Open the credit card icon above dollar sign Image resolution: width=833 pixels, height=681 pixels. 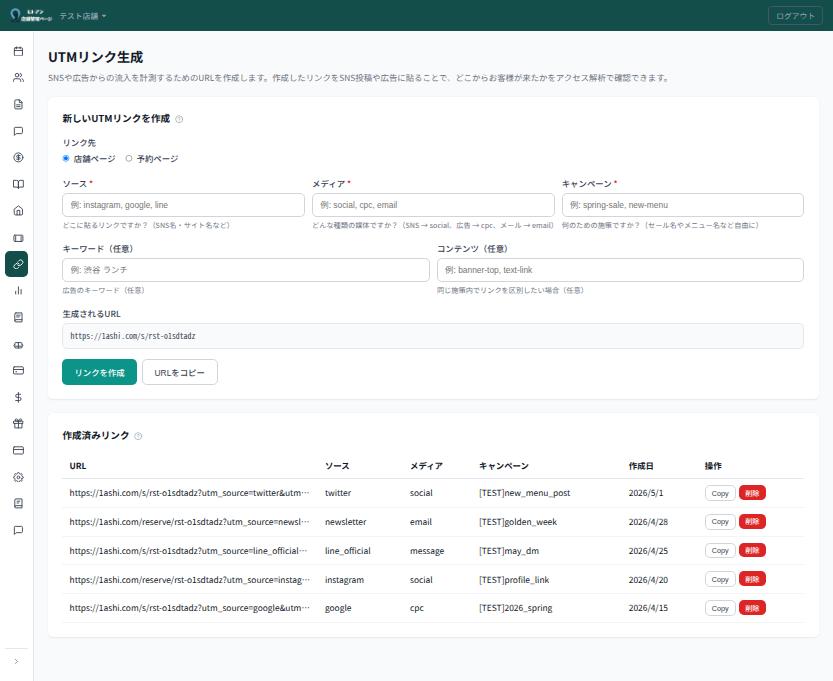(18, 370)
